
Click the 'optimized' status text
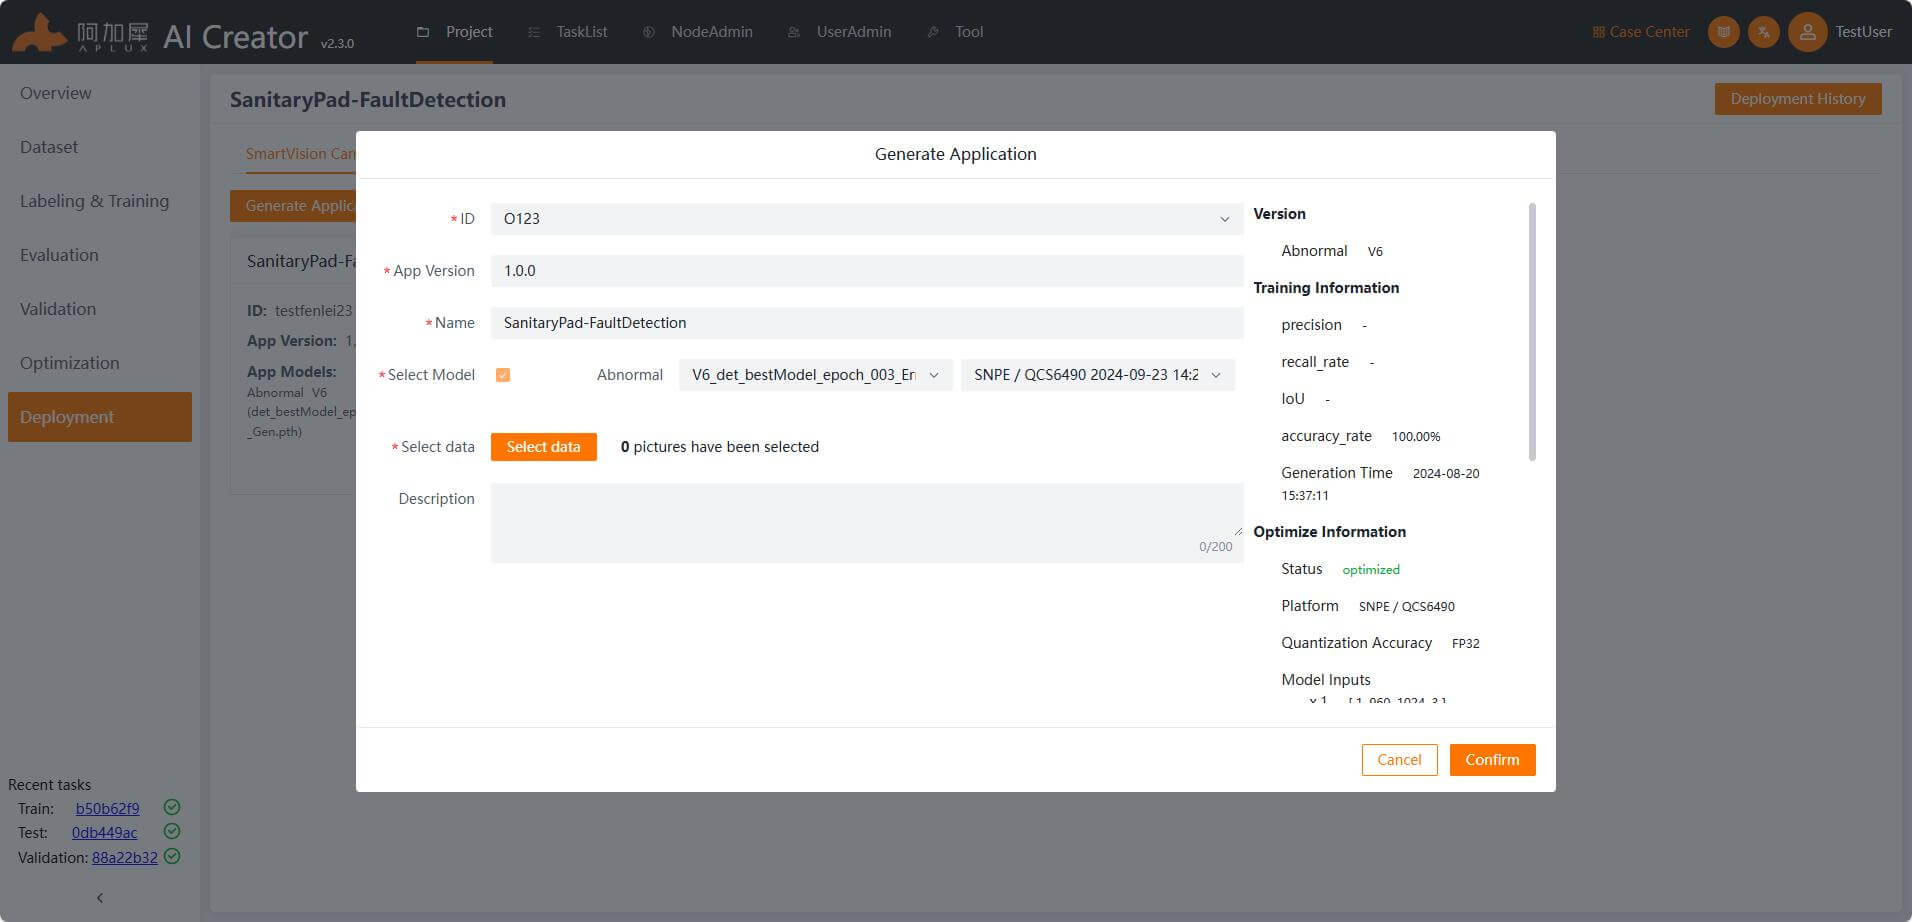[x=1371, y=570]
